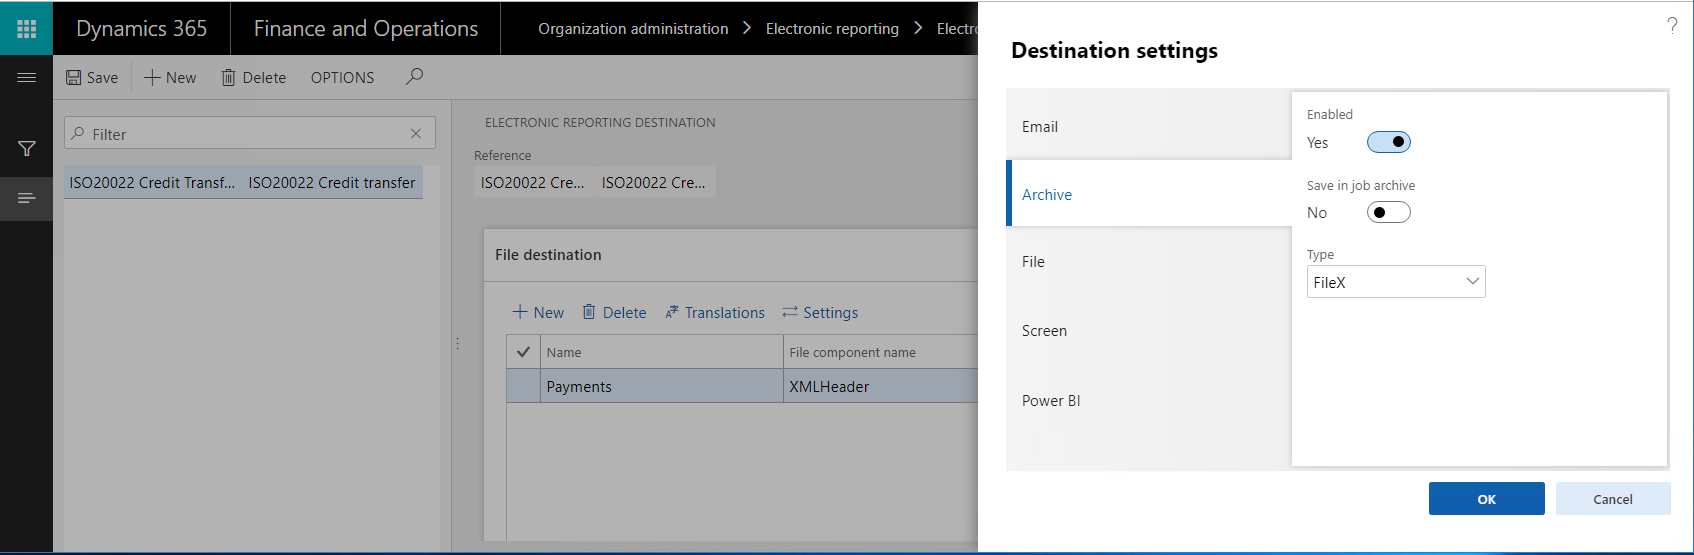Screen dimensions: 1694x555
Task: Click the XMLHeader cell
Action: 880,386
